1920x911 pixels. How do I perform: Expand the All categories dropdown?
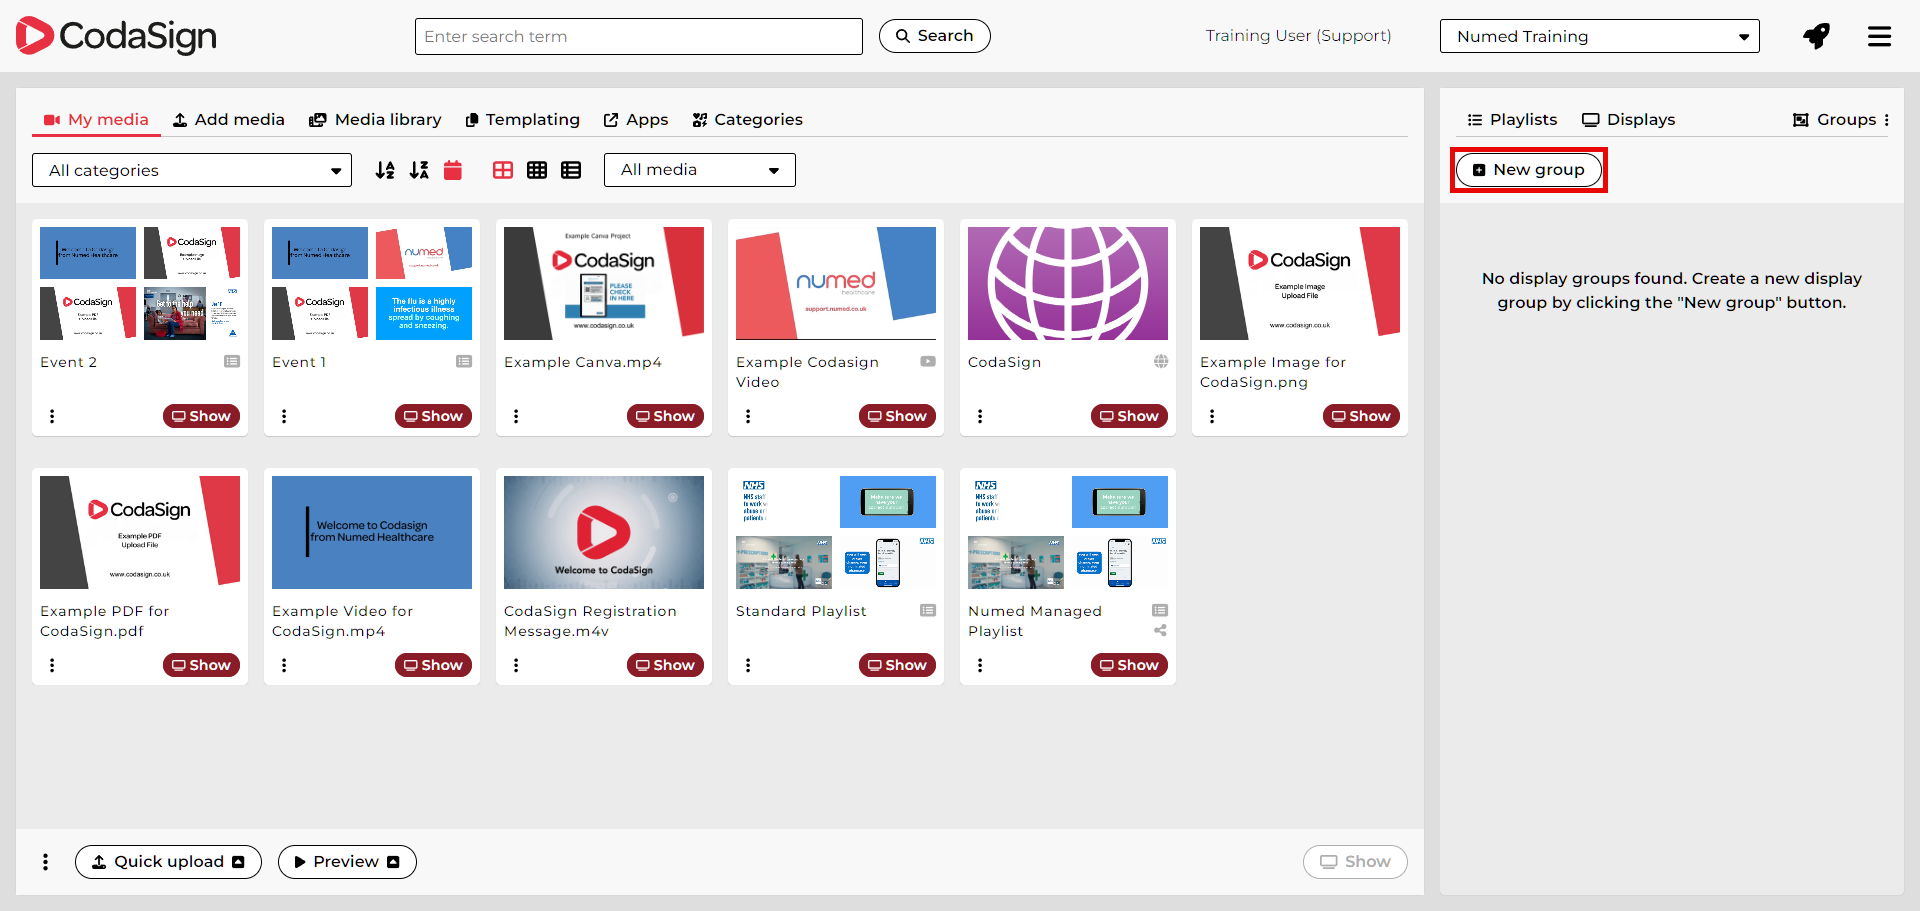tap(192, 170)
